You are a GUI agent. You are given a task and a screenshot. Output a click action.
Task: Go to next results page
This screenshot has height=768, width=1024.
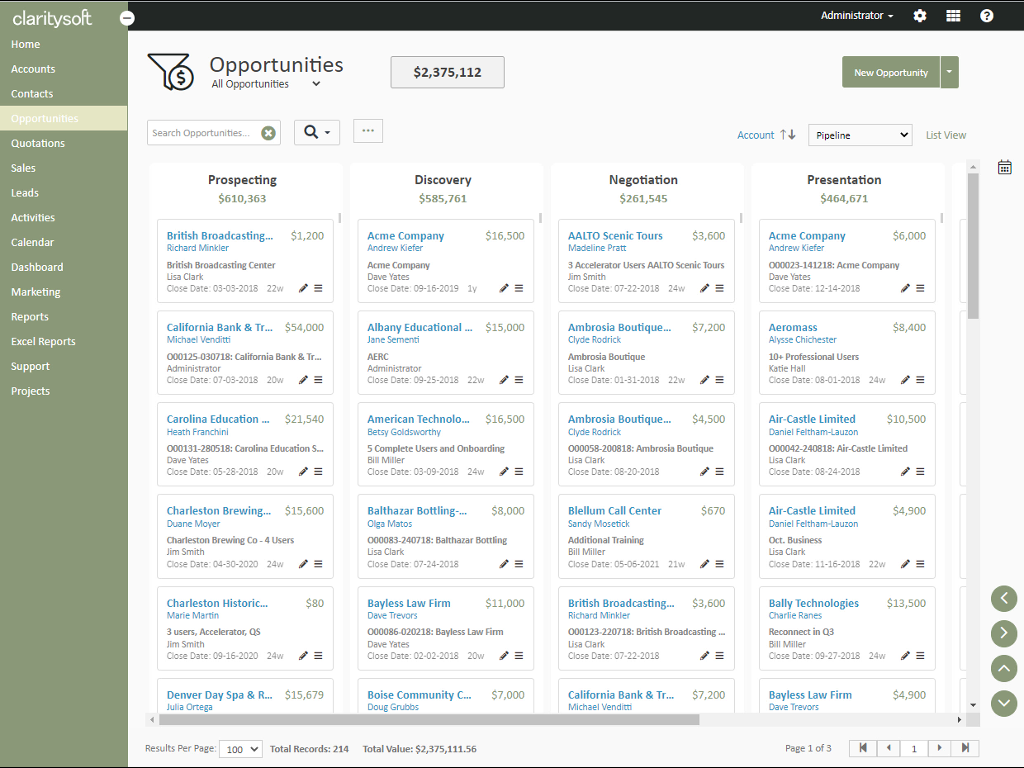(x=939, y=748)
